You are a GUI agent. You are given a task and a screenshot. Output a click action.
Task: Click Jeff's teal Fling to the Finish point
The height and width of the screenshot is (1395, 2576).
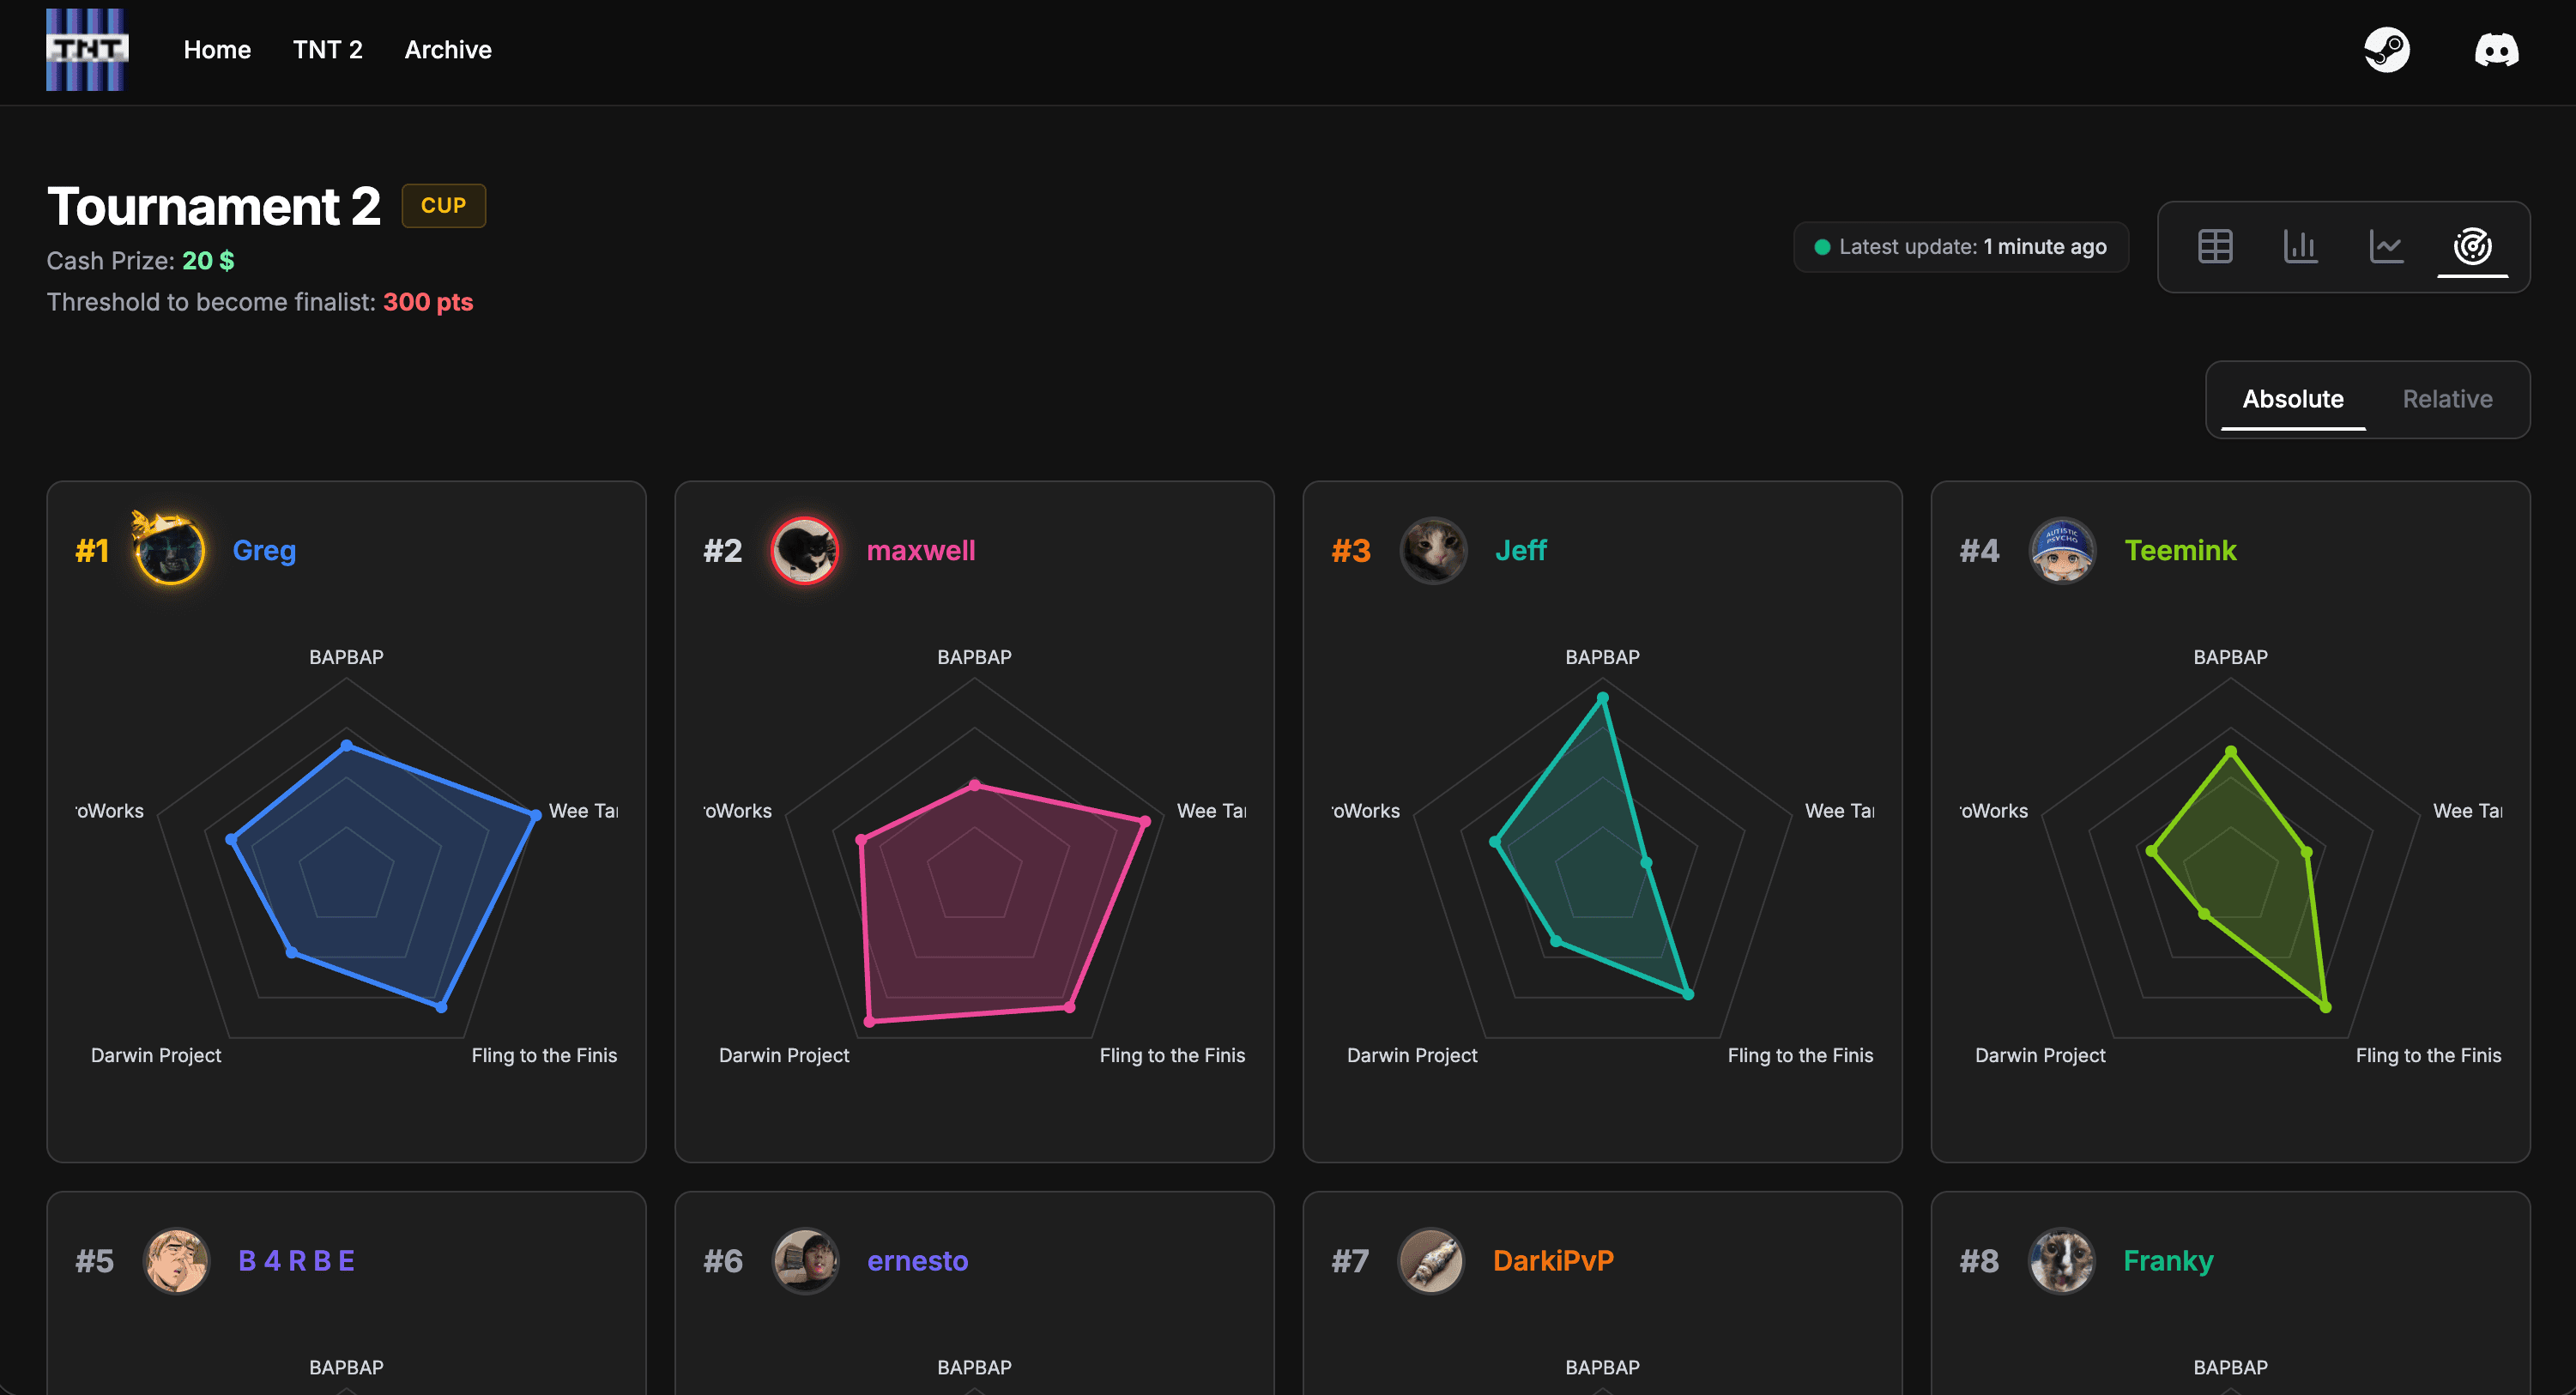1688,994
